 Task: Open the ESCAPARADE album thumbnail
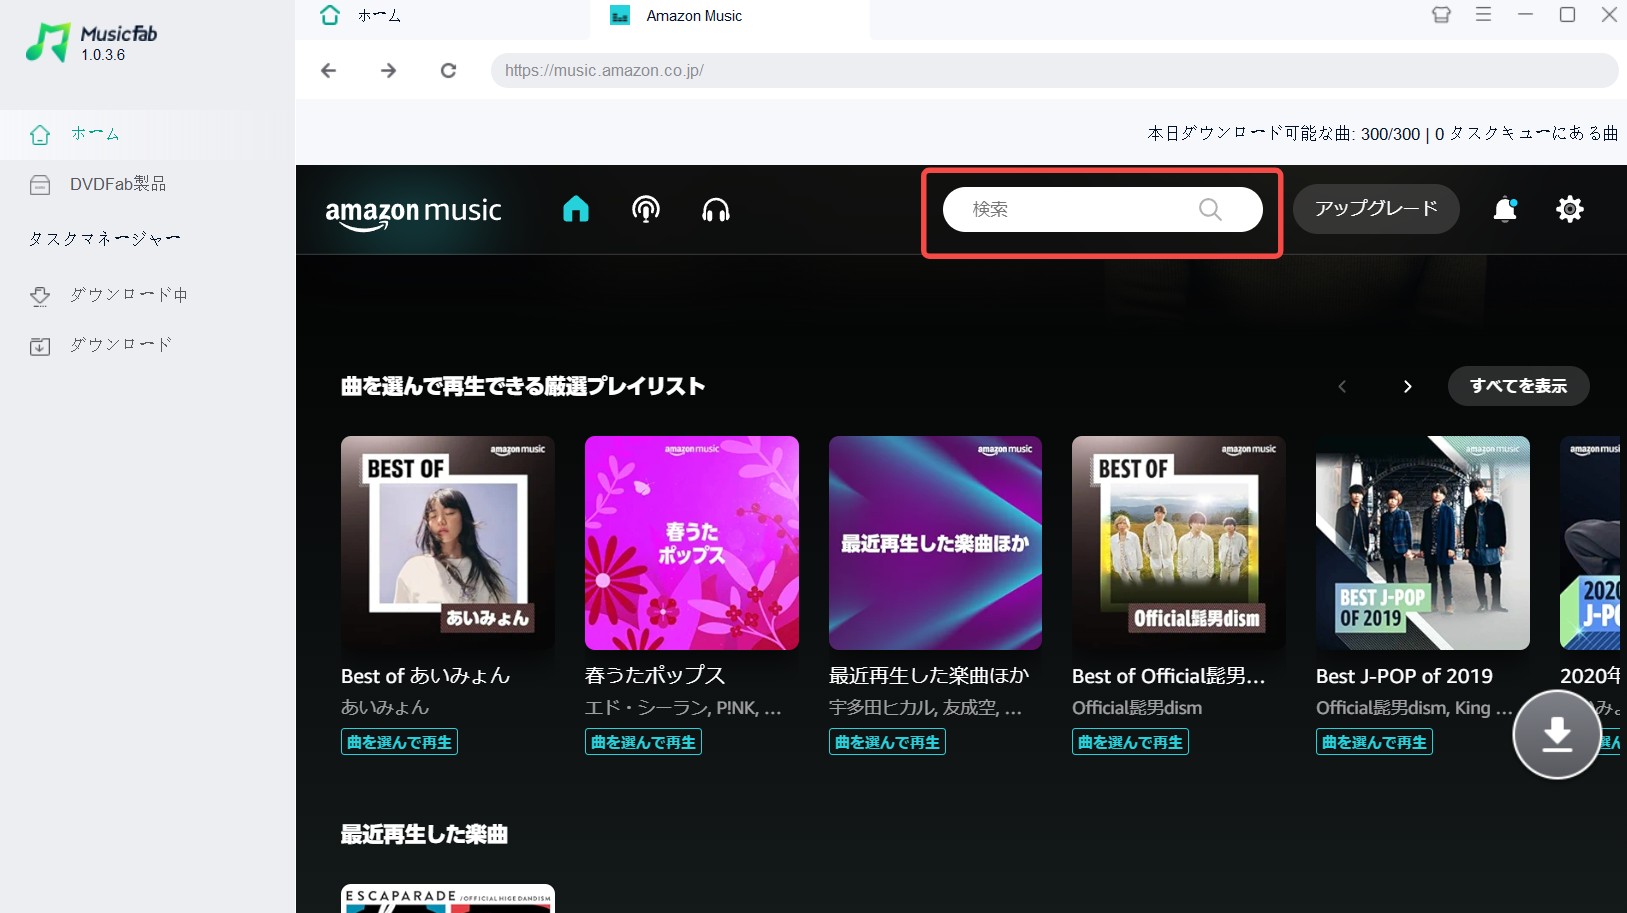tap(448, 898)
